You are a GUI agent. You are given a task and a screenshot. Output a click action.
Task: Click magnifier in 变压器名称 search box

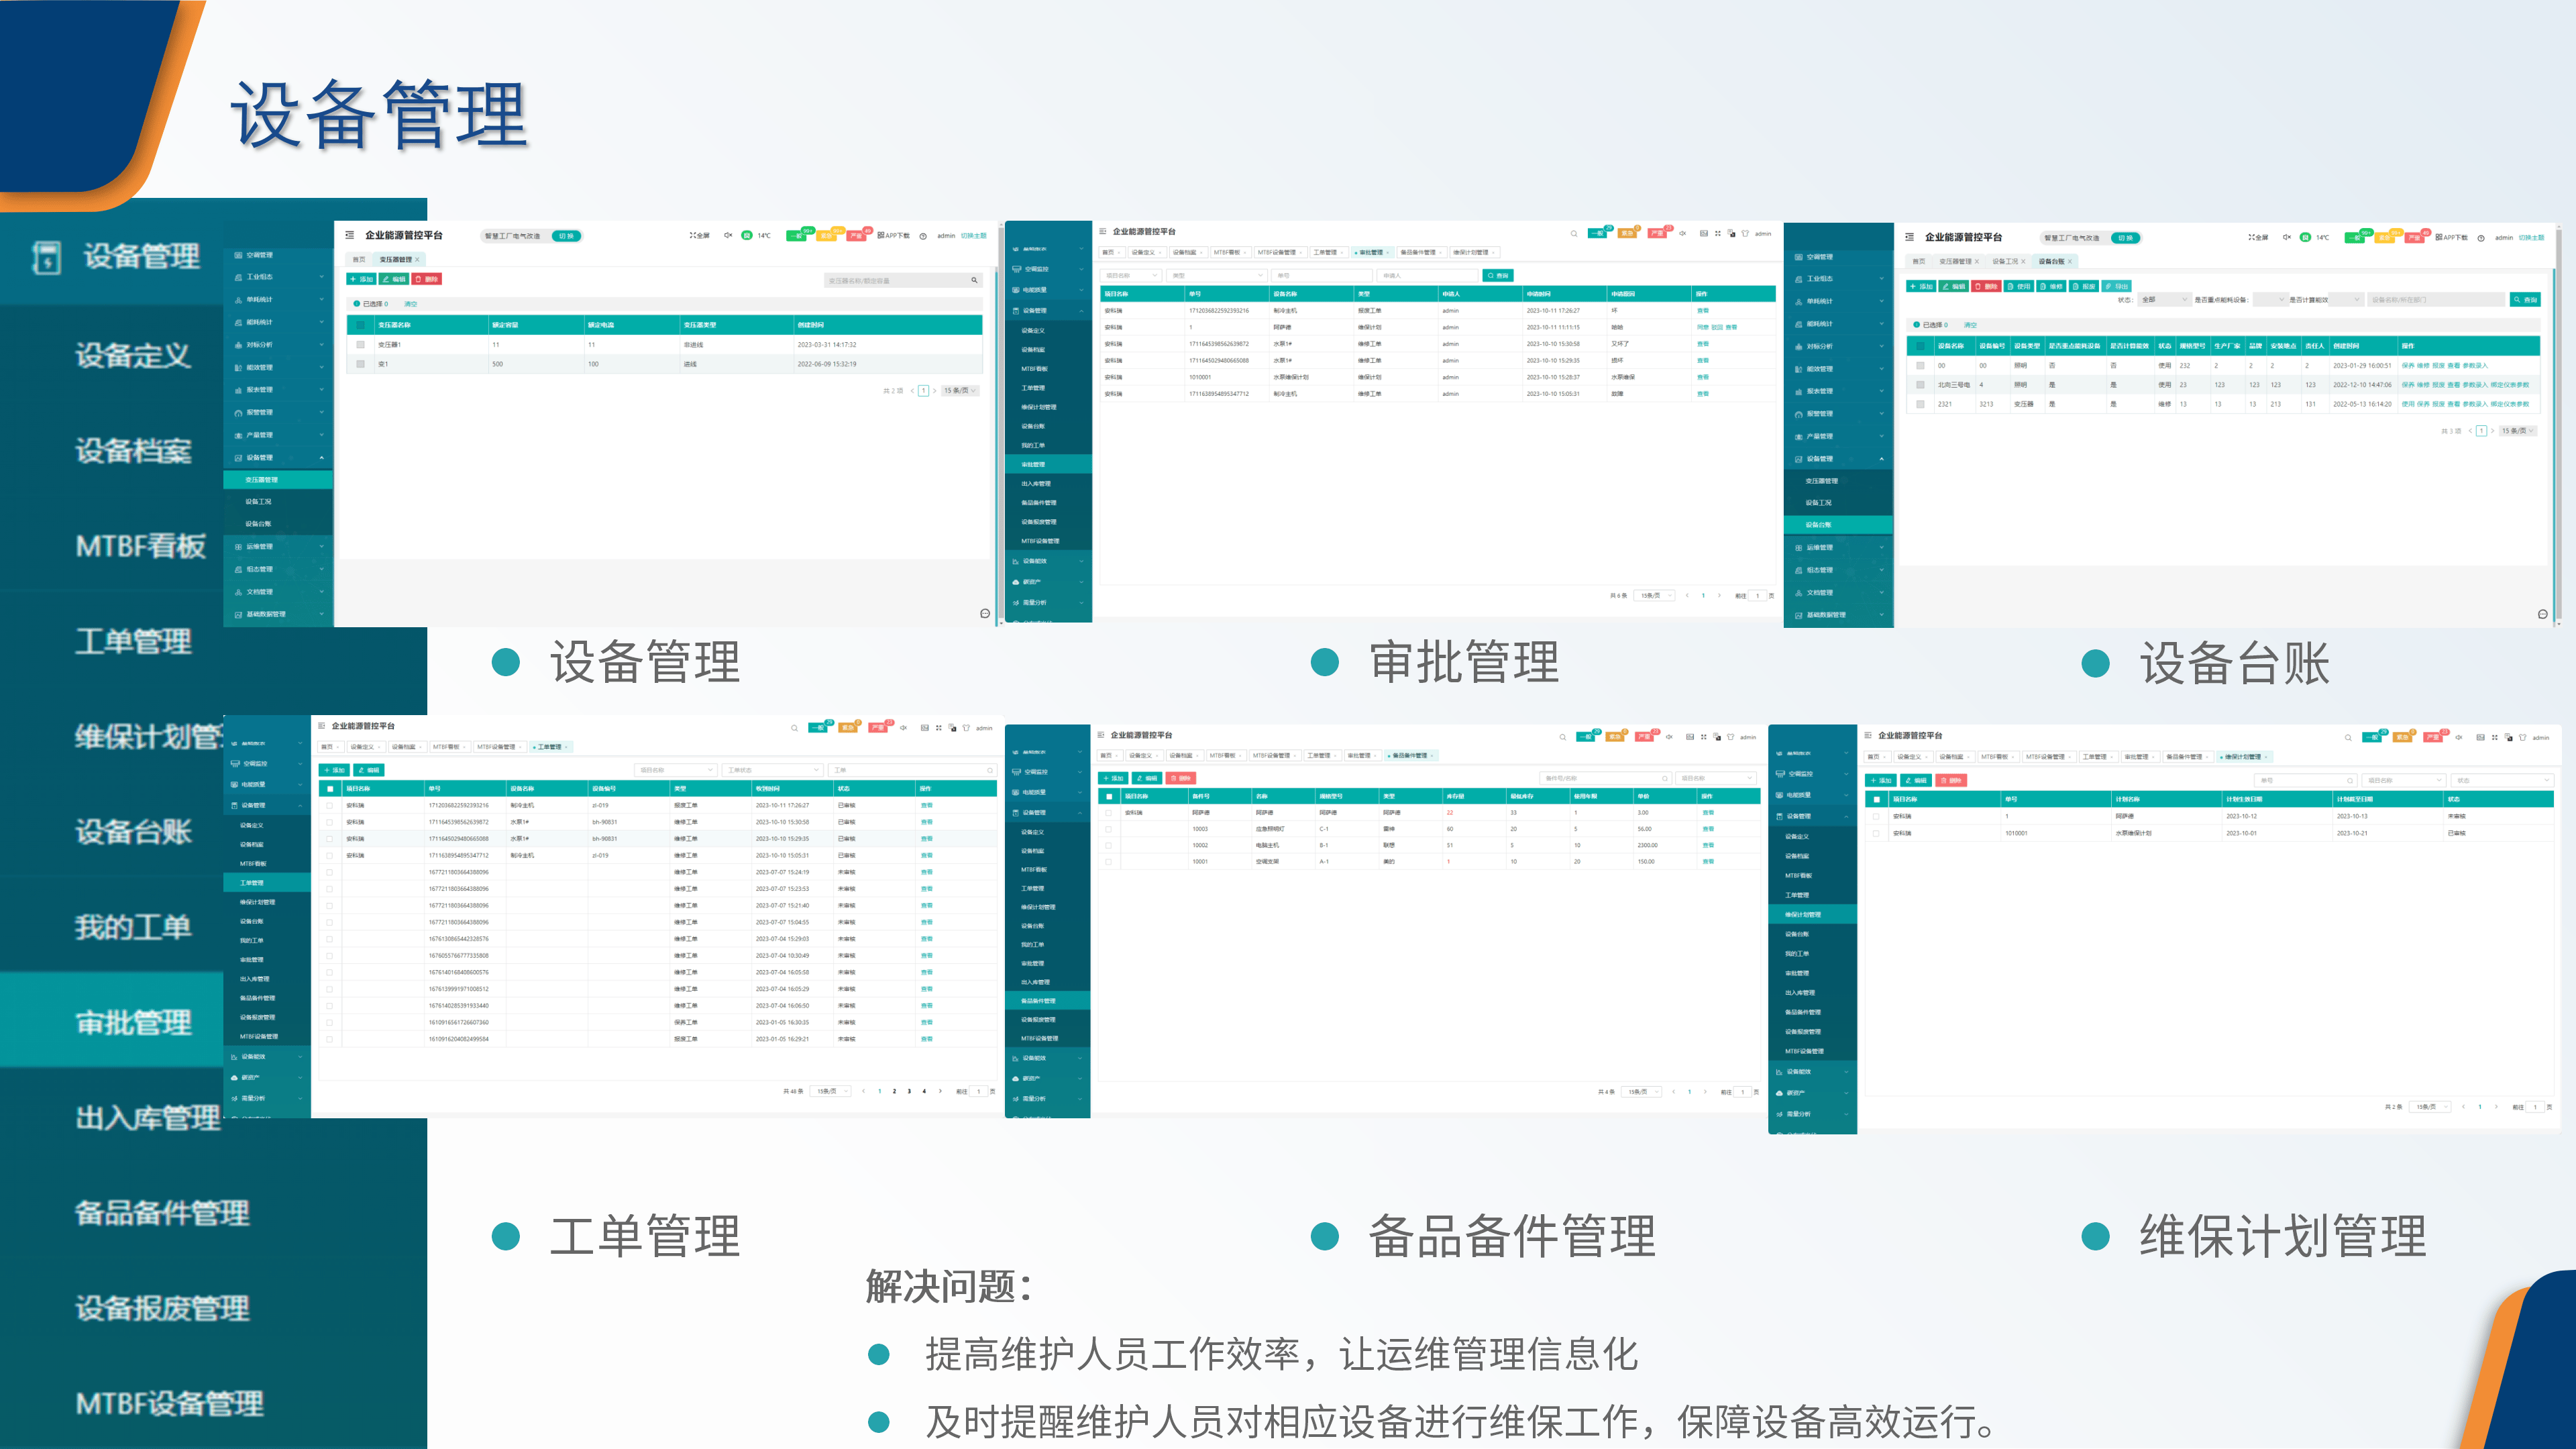[974, 280]
